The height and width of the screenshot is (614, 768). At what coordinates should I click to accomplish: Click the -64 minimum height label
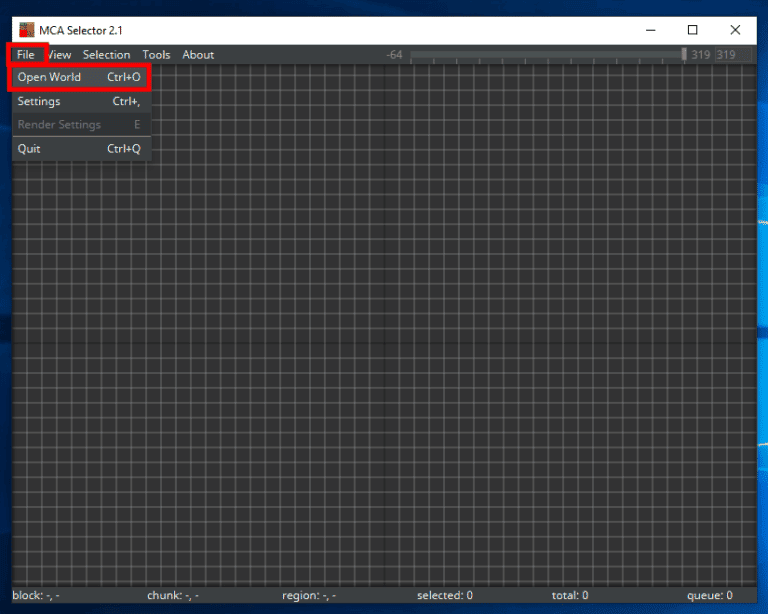(x=394, y=55)
